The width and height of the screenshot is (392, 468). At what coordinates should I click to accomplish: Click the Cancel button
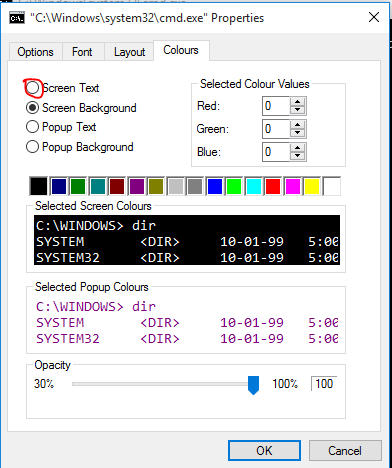pos(345,451)
